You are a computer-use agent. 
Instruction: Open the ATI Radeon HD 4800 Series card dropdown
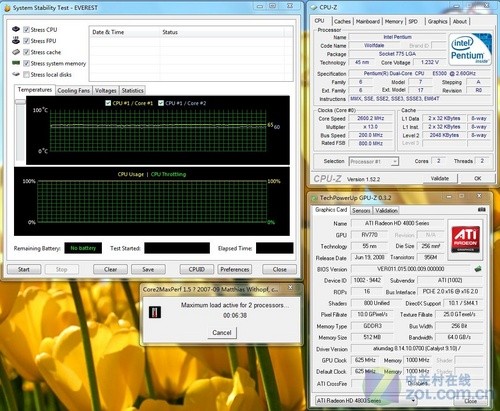coord(366,401)
